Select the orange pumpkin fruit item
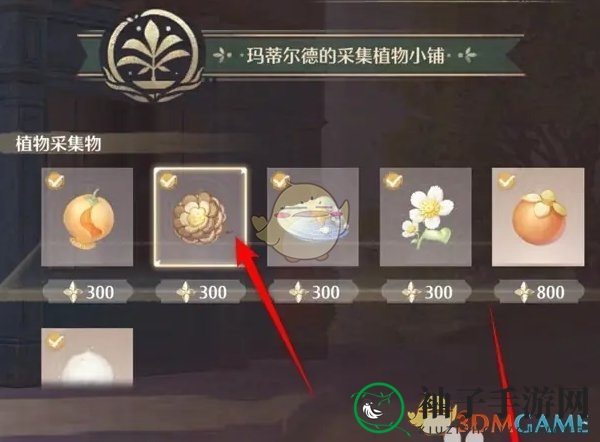 [87, 217]
